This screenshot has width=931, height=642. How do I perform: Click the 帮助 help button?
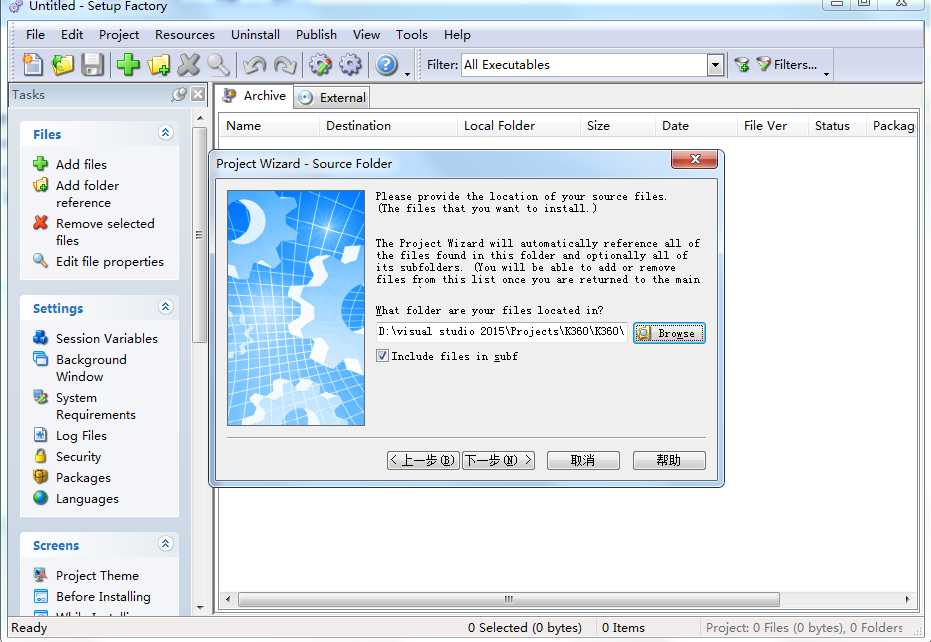[669, 460]
